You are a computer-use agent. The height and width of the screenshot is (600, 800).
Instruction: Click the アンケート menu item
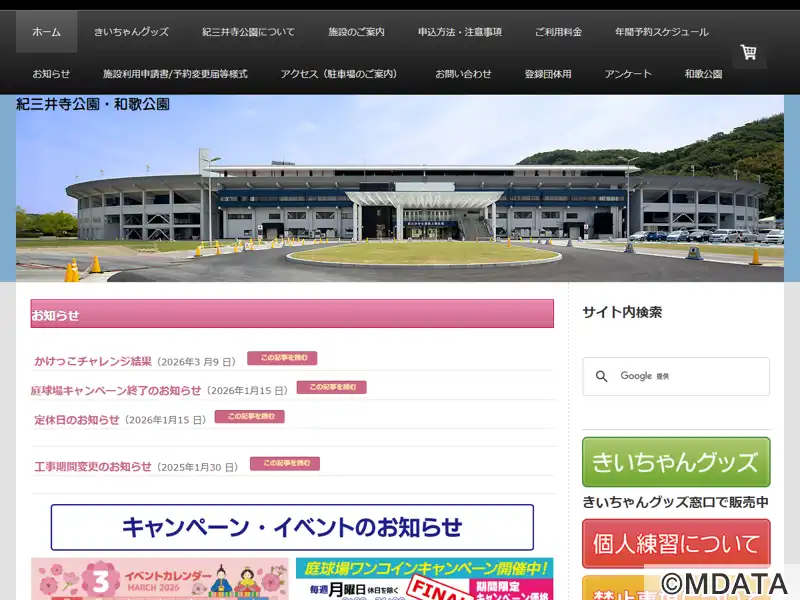628,74
